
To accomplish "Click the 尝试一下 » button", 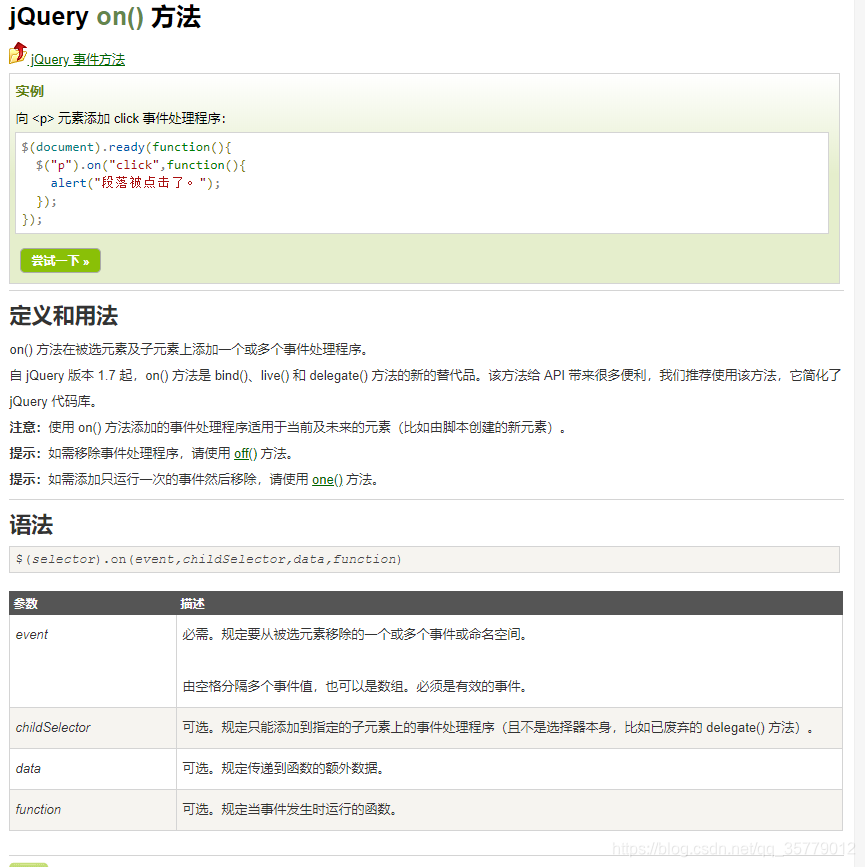I will pyautogui.click(x=59, y=260).
